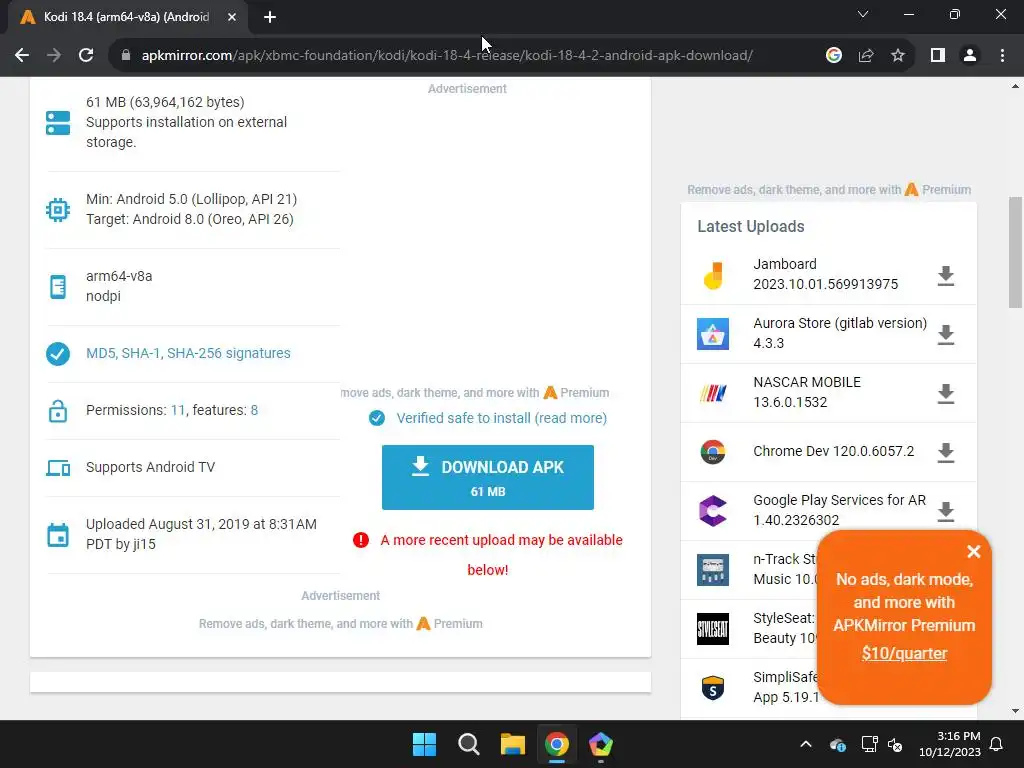Download the Jamboard APK via its arrow icon
Image resolution: width=1024 pixels, height=768 pixels.
coord(946,276)
